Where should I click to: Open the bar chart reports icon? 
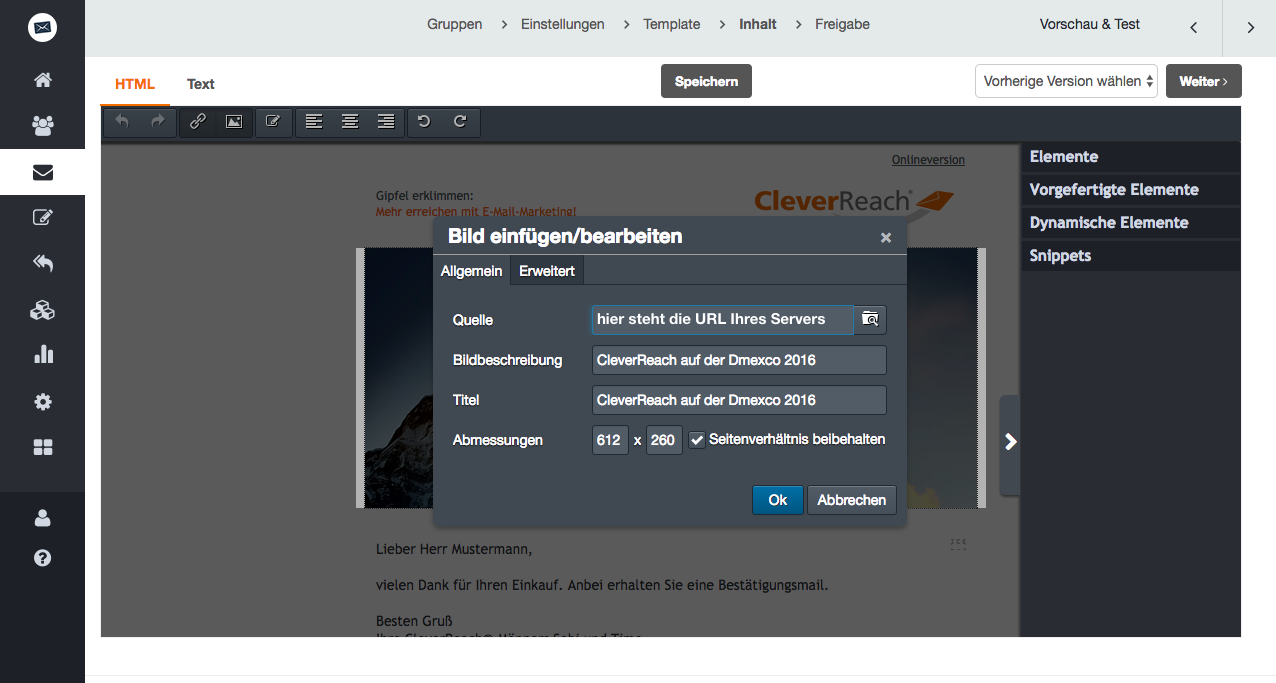point(42,354)
